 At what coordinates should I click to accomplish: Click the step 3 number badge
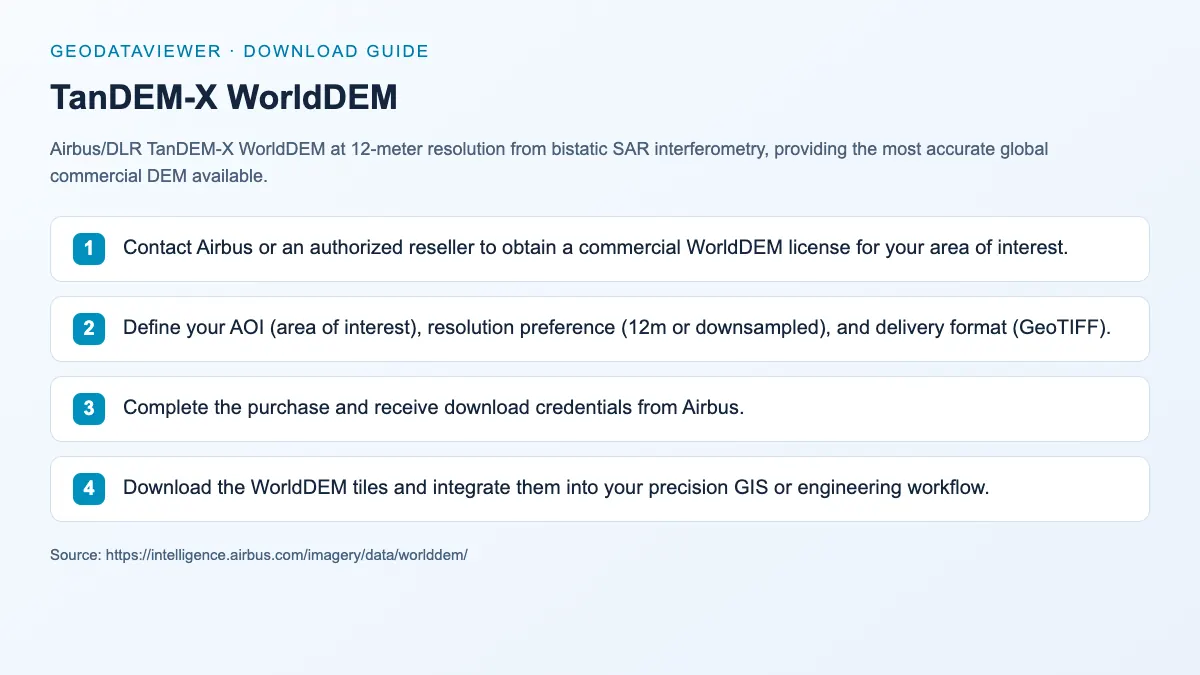pos(89,408)
